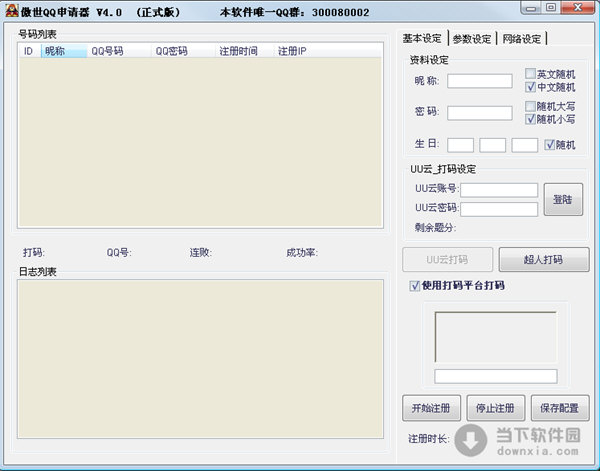Click the captcha image box
600x471 pixels.
tap(496, 337)
